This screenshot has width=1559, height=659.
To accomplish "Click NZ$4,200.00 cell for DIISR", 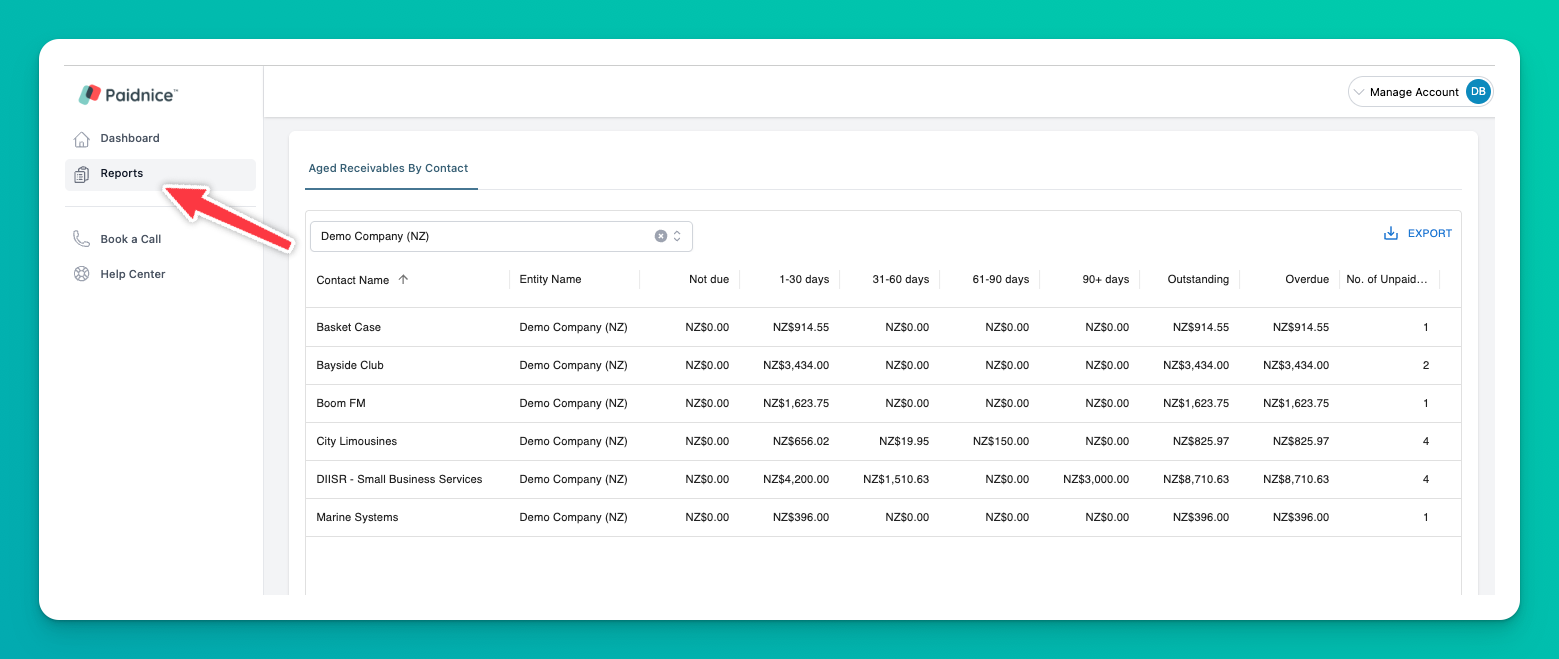I will click(796, 479).
